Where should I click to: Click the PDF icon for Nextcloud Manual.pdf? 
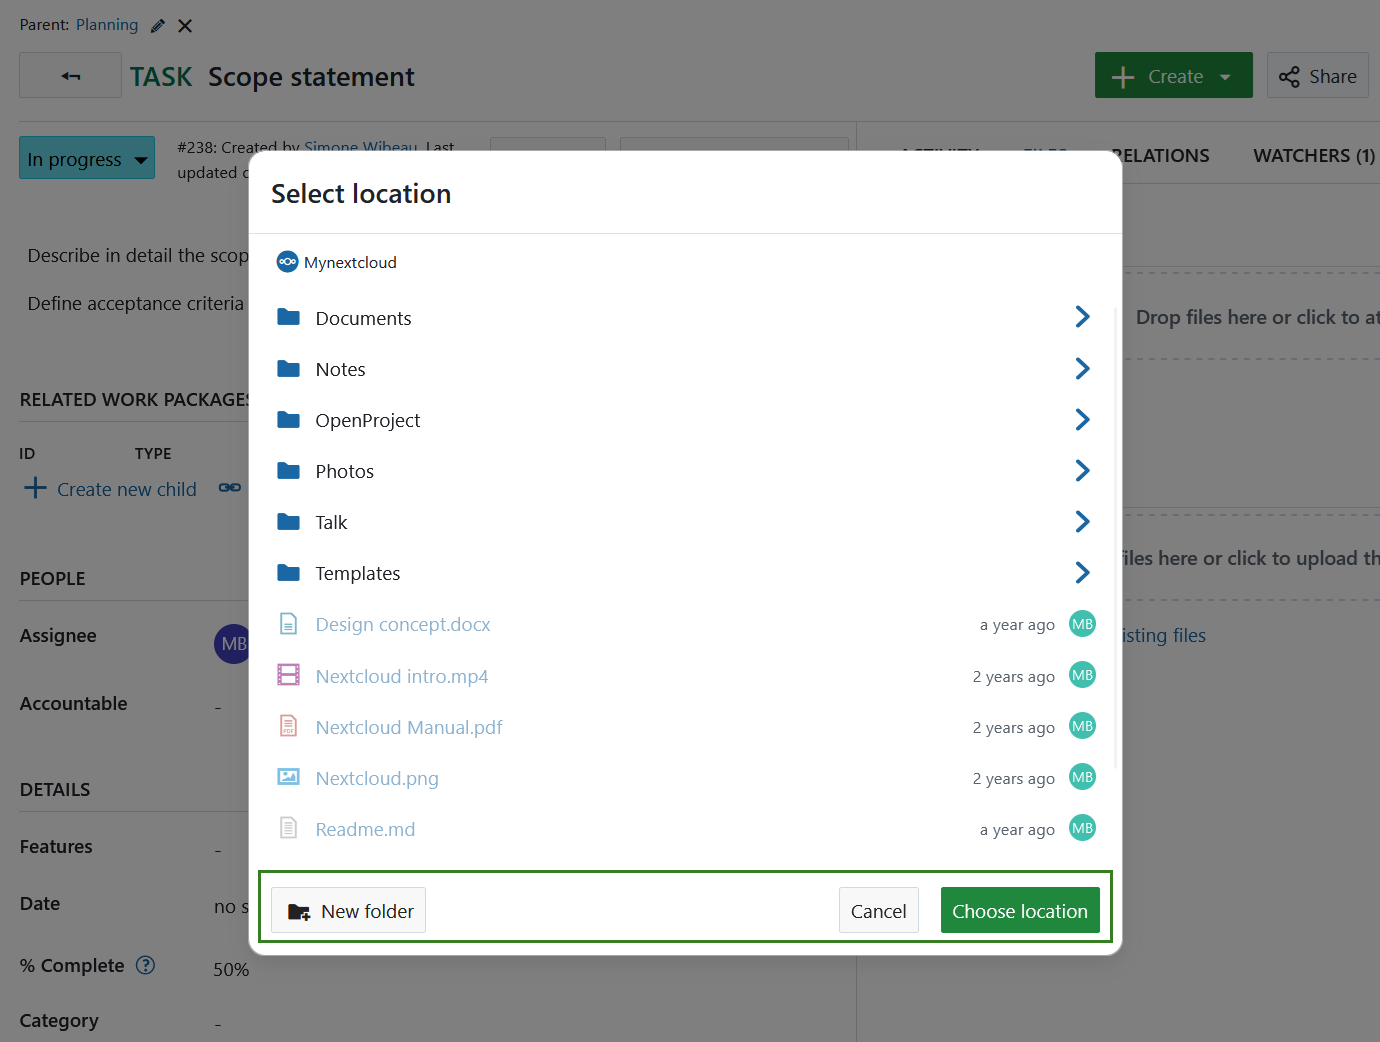[x=288, y=726]
